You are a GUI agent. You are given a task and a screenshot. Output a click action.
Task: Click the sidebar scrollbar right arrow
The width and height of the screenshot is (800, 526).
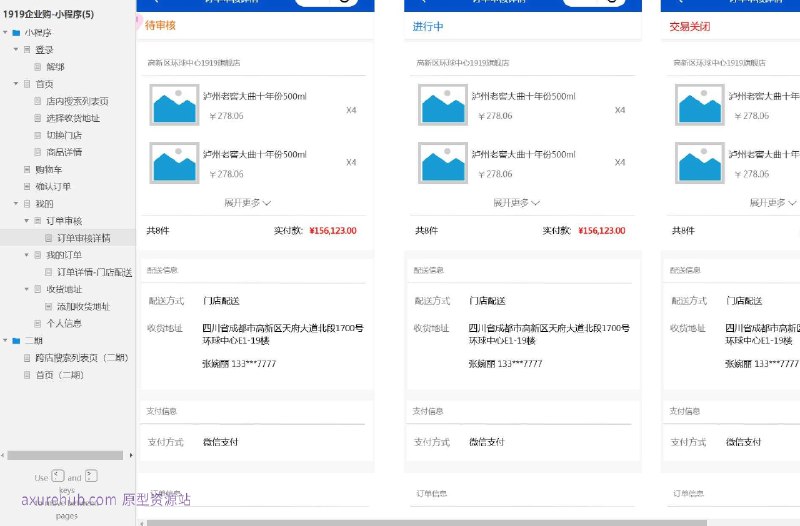click(131, 455)
